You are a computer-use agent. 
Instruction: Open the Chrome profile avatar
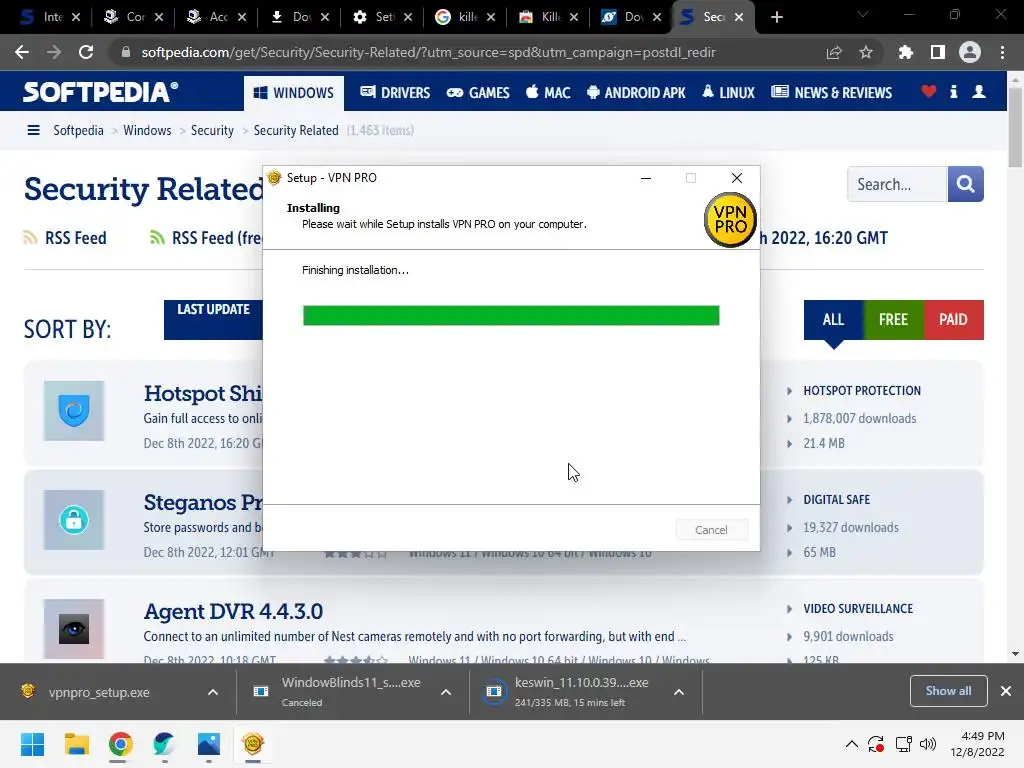(970, 52)
